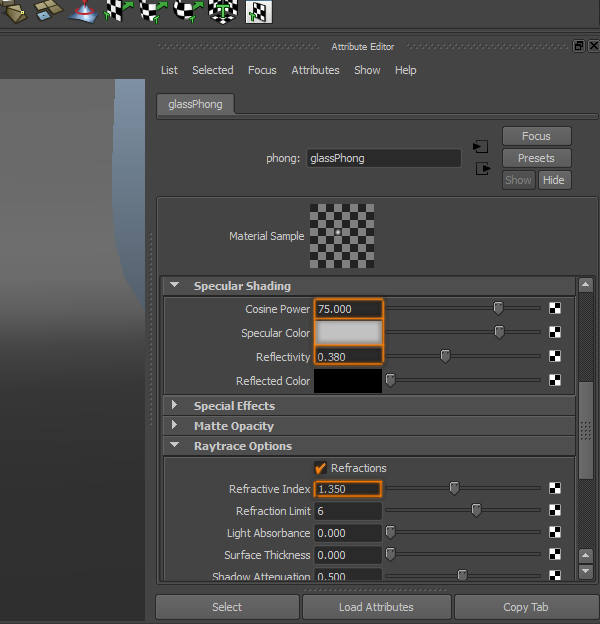Click the checkered sphere with T icon

click(223, 11)
